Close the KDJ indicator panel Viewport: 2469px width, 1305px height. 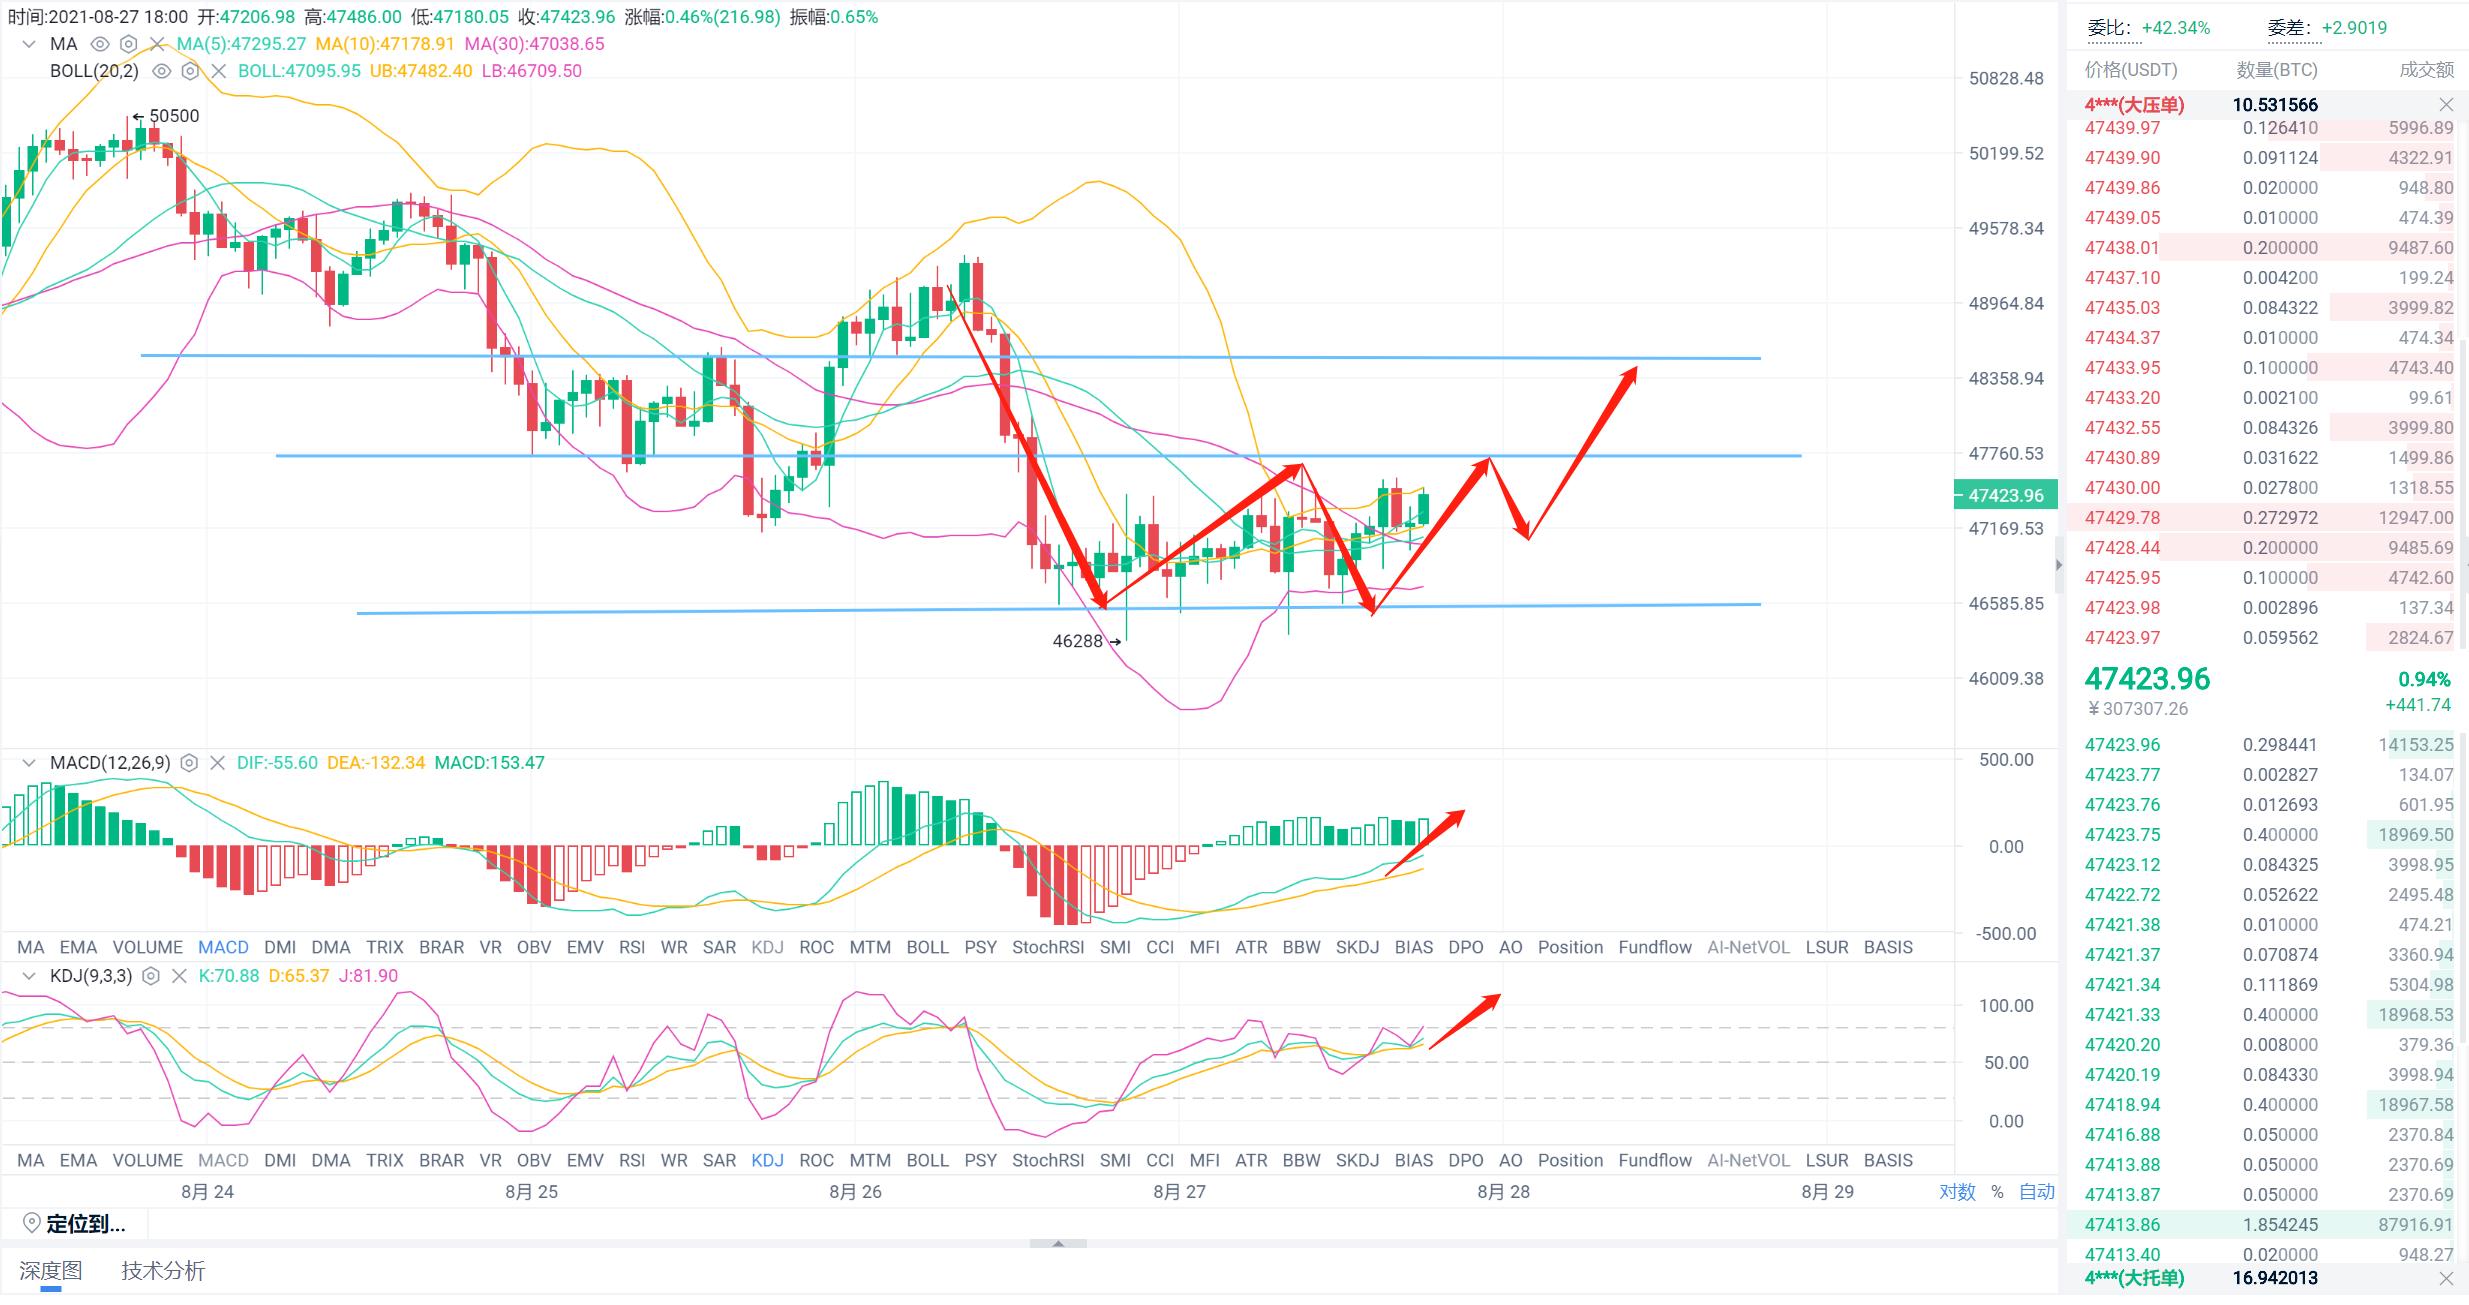click(x=180, y=976)
